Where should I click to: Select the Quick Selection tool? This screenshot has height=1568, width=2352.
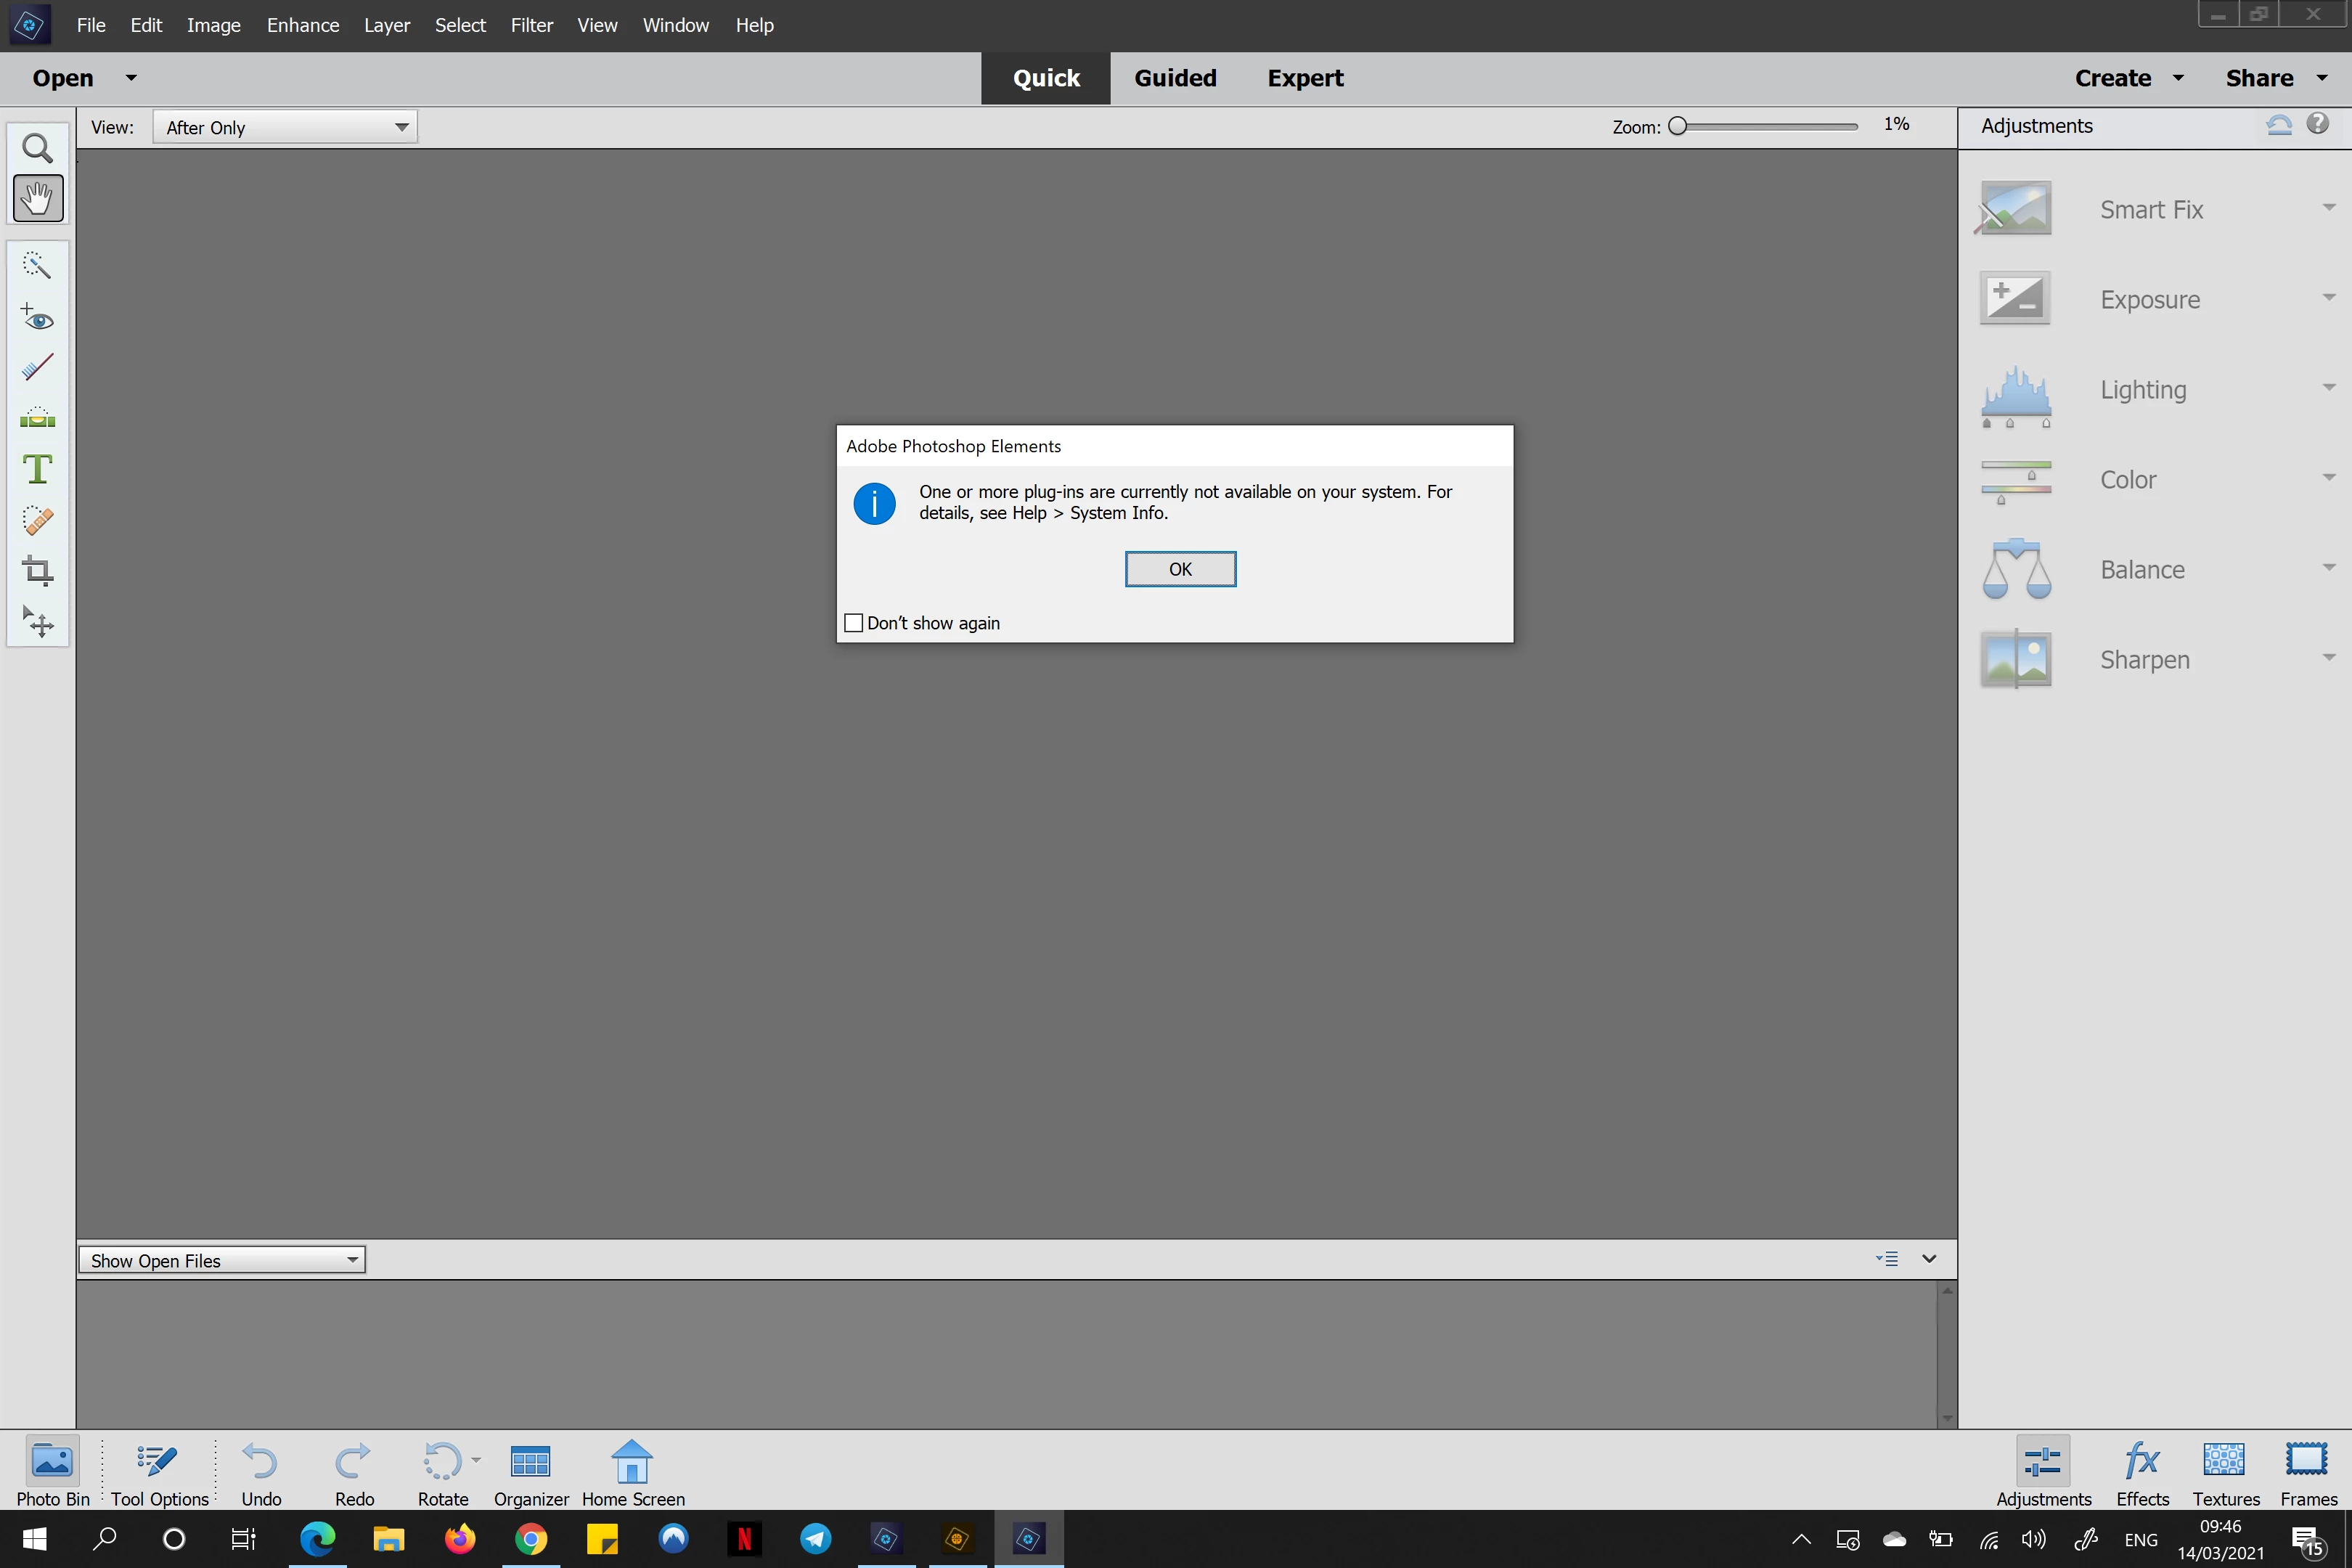(37, 265)
